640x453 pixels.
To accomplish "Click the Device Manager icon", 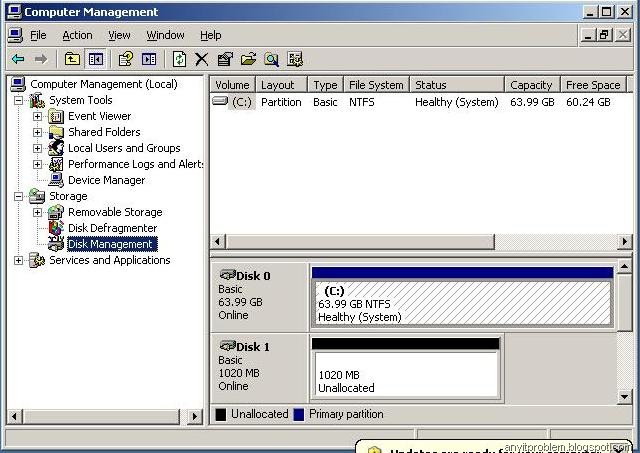I will (56, 180).
